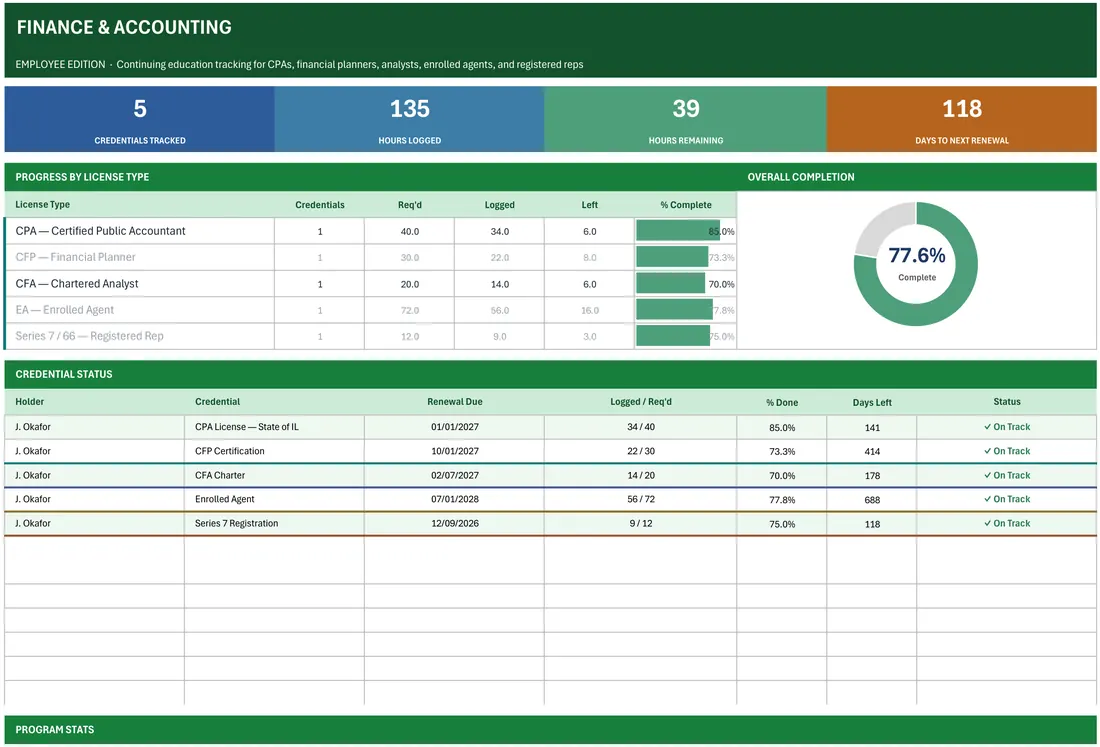Click the Days Left column header
Viewport: 1100px width, 747px height.
pos(872,402)
